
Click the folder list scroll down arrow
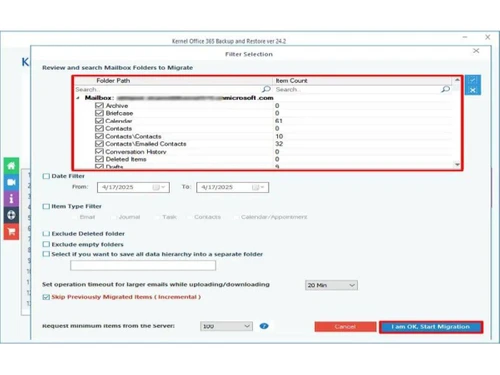457,164
